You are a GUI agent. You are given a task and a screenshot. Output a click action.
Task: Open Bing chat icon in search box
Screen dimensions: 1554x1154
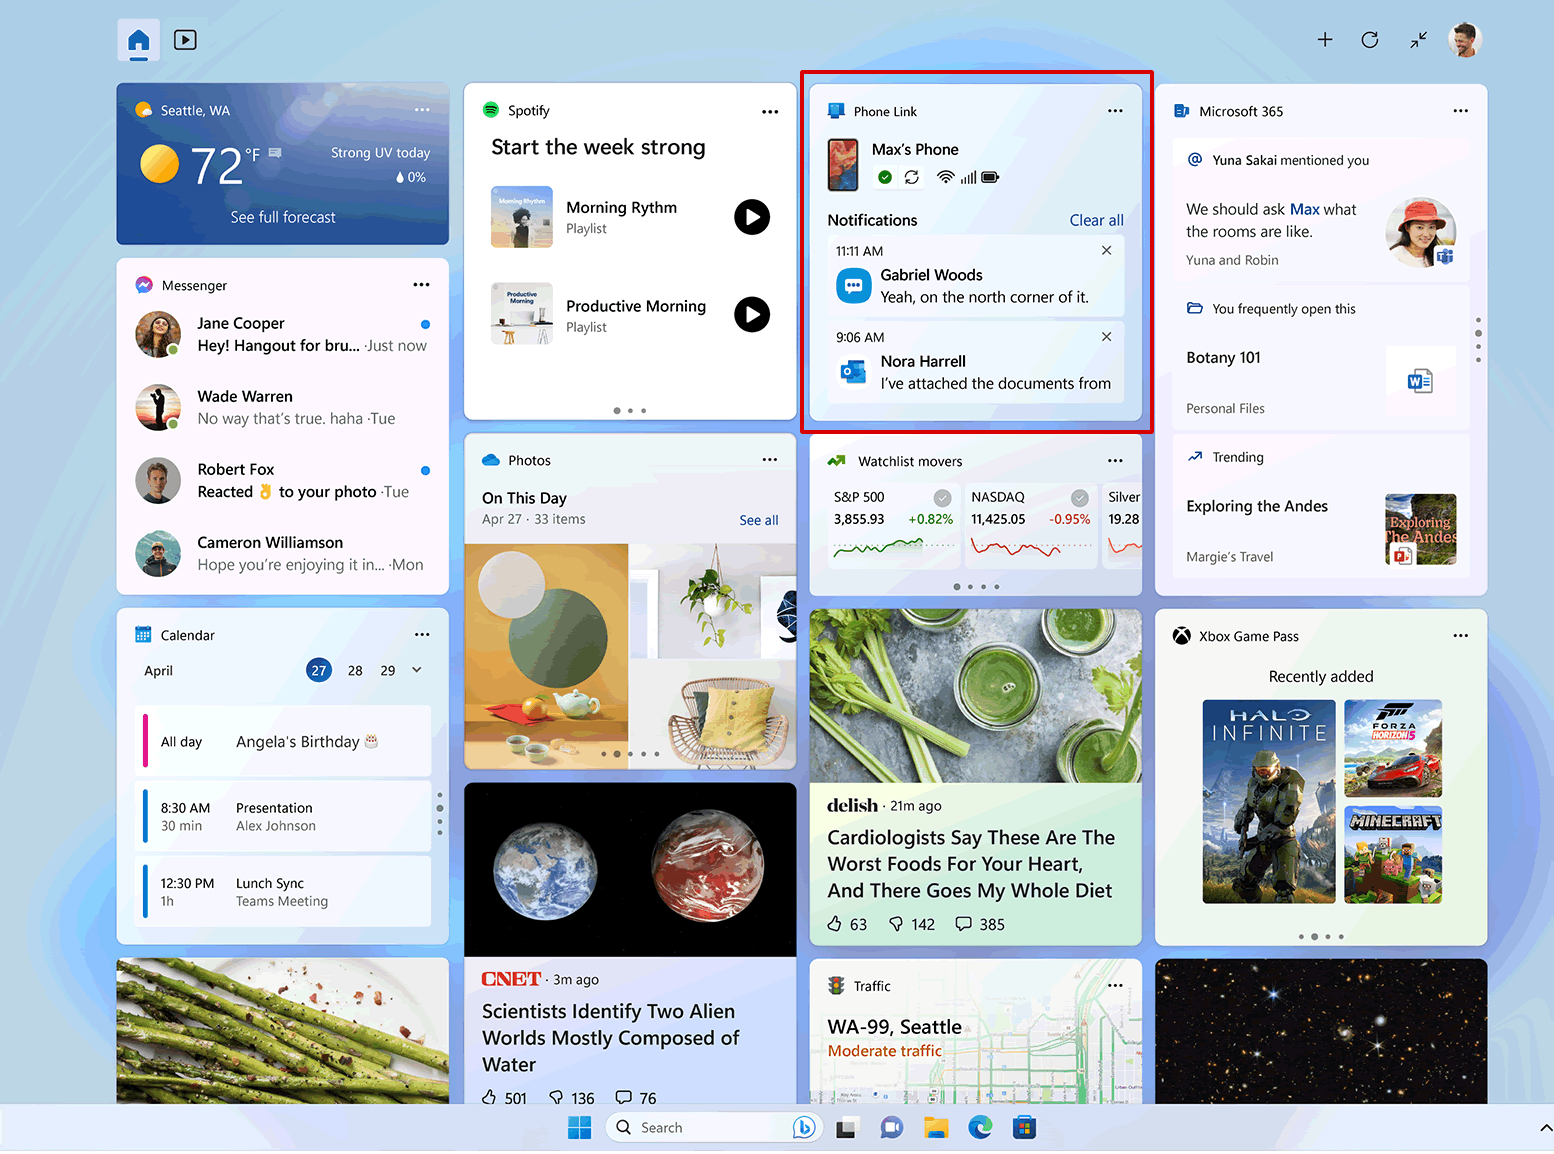point(804,1128)
